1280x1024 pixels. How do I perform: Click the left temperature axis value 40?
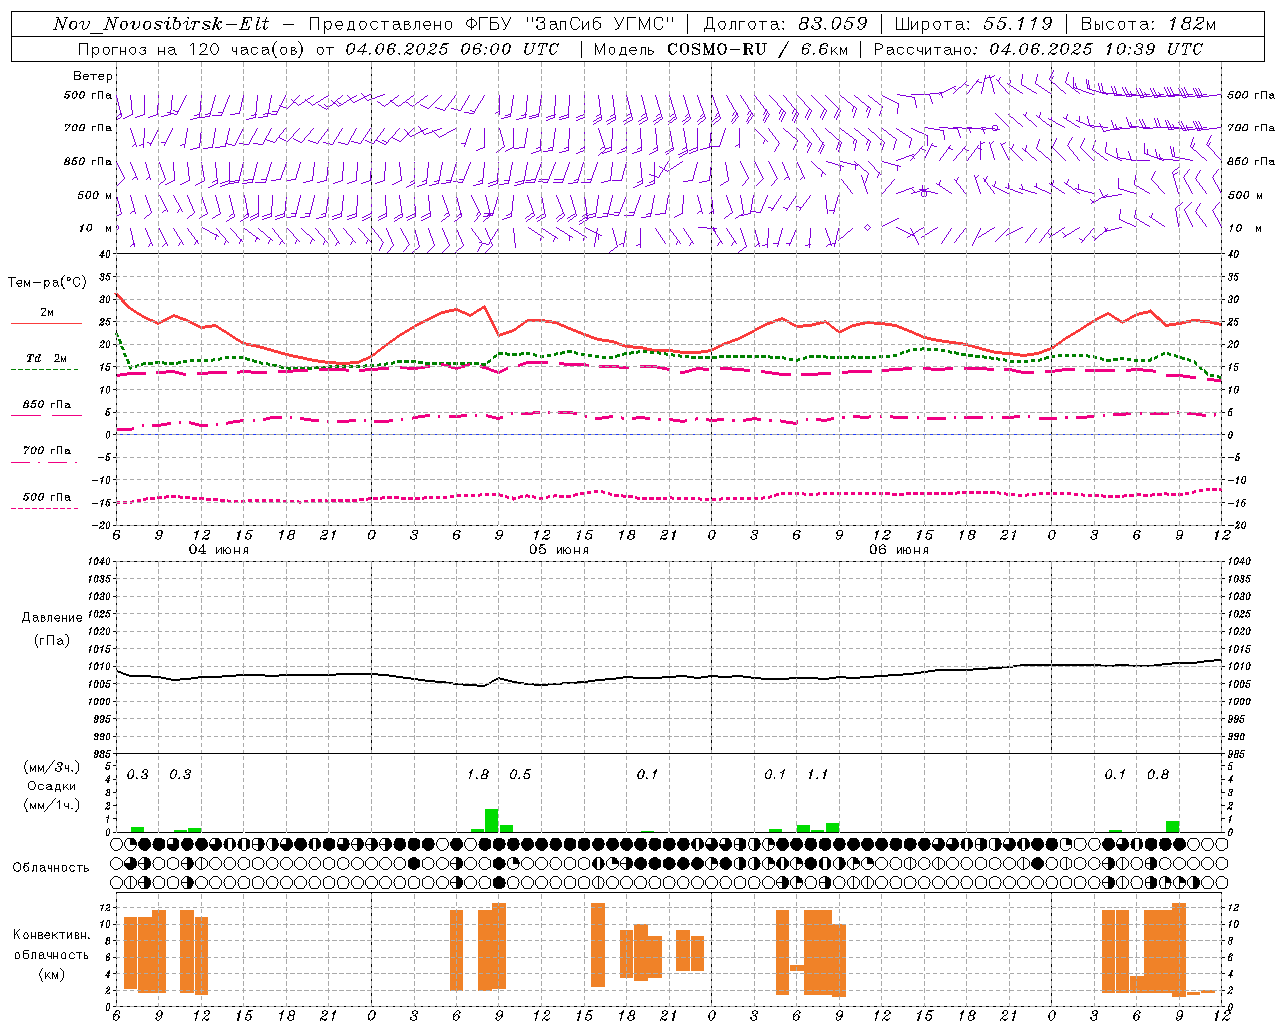coord(105,255)
